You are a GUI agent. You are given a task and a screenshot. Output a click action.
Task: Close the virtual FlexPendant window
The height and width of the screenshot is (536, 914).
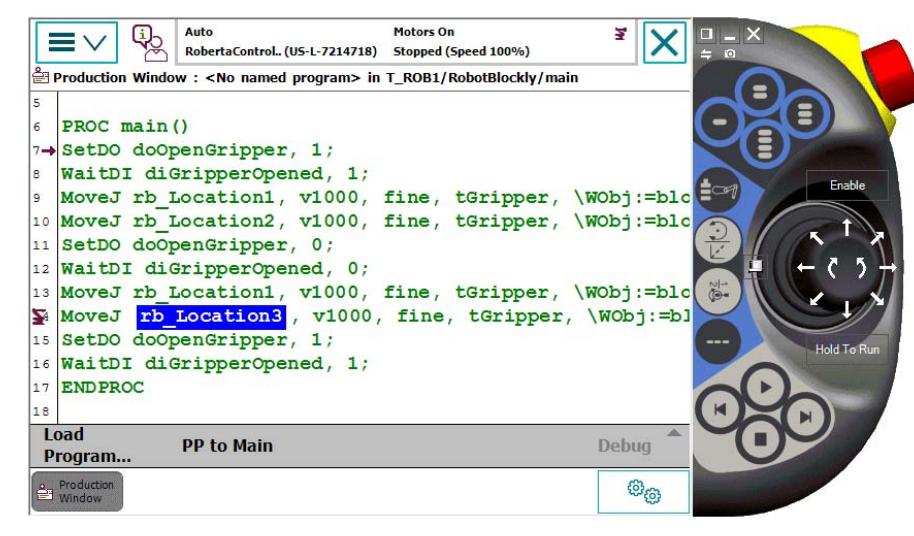(x=753, y=34)
